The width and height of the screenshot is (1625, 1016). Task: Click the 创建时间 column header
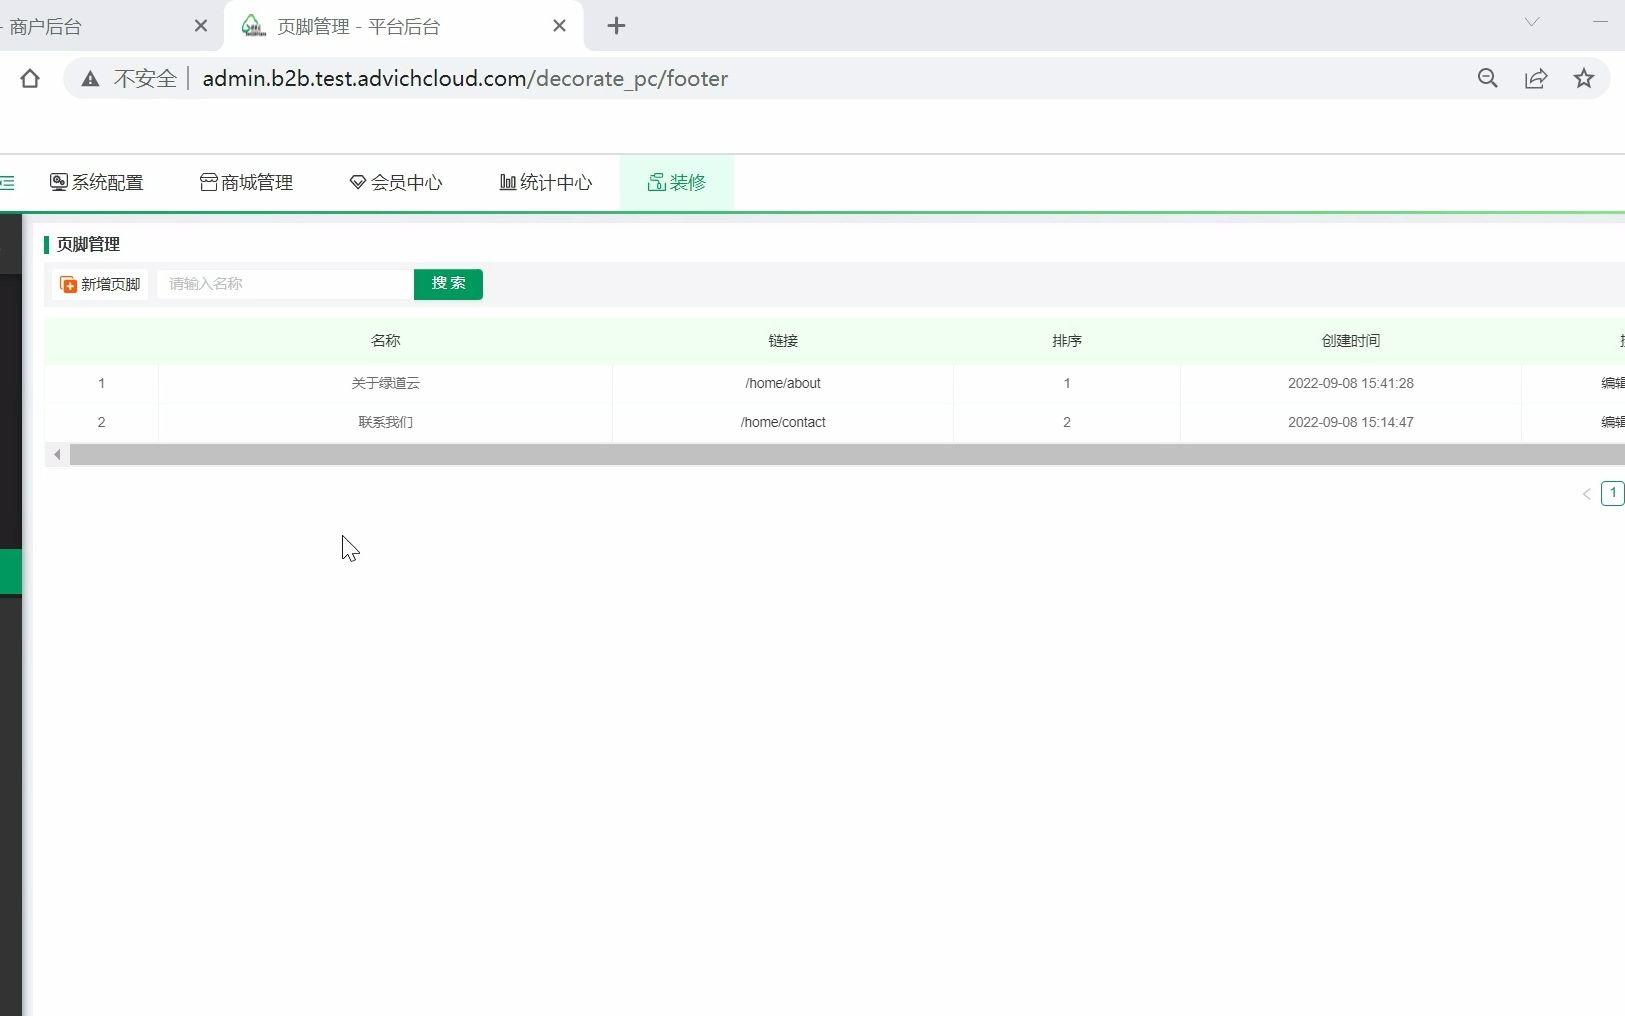coord(1351,341)
